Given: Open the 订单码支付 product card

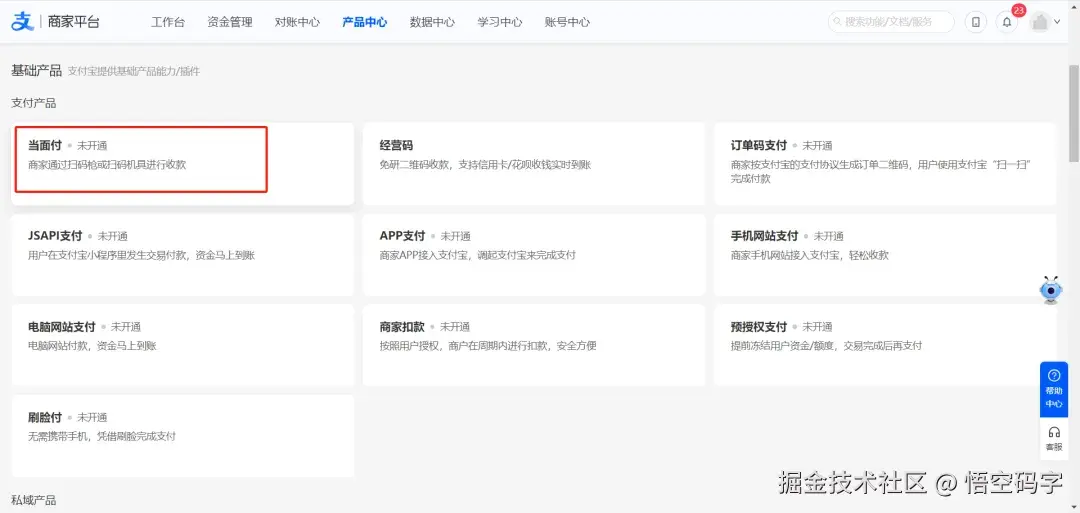Looking at the screenshot, I should pos(885,164).
